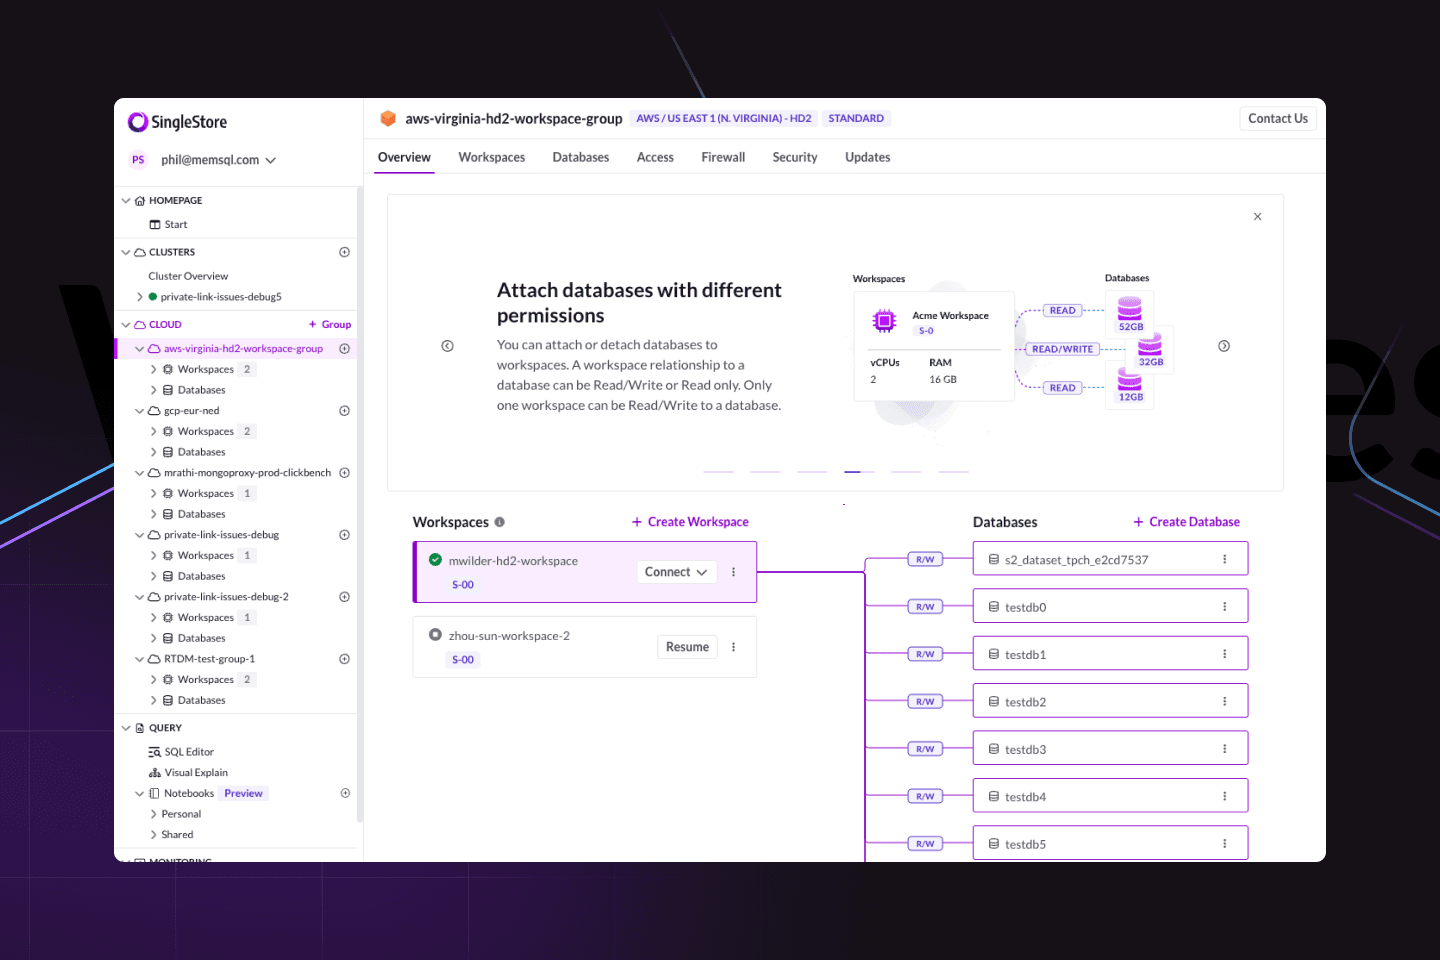Screen dimensions: 1440x960
Task: Expand the private-link-issues-debug5 cluster
Action: pos(140,297)
